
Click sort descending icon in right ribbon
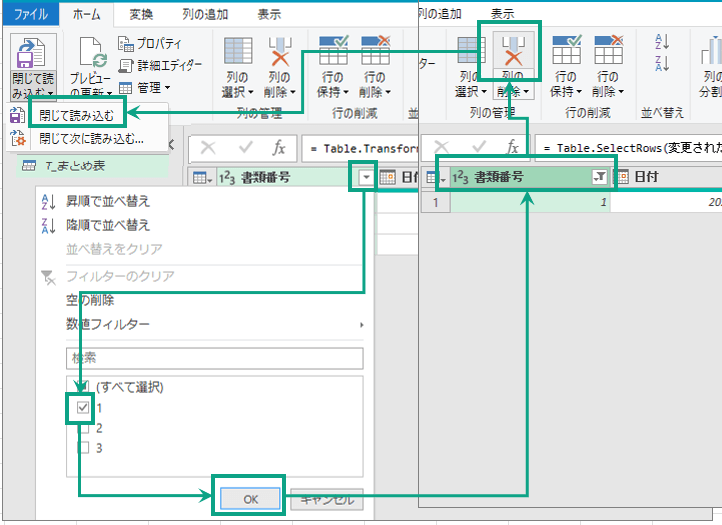coord(662,64)
